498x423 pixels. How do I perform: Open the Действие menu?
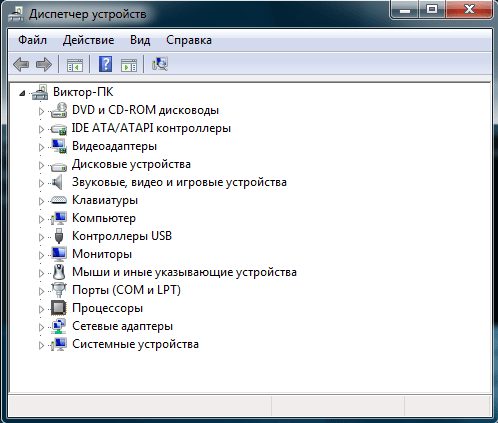pos(88,40)
